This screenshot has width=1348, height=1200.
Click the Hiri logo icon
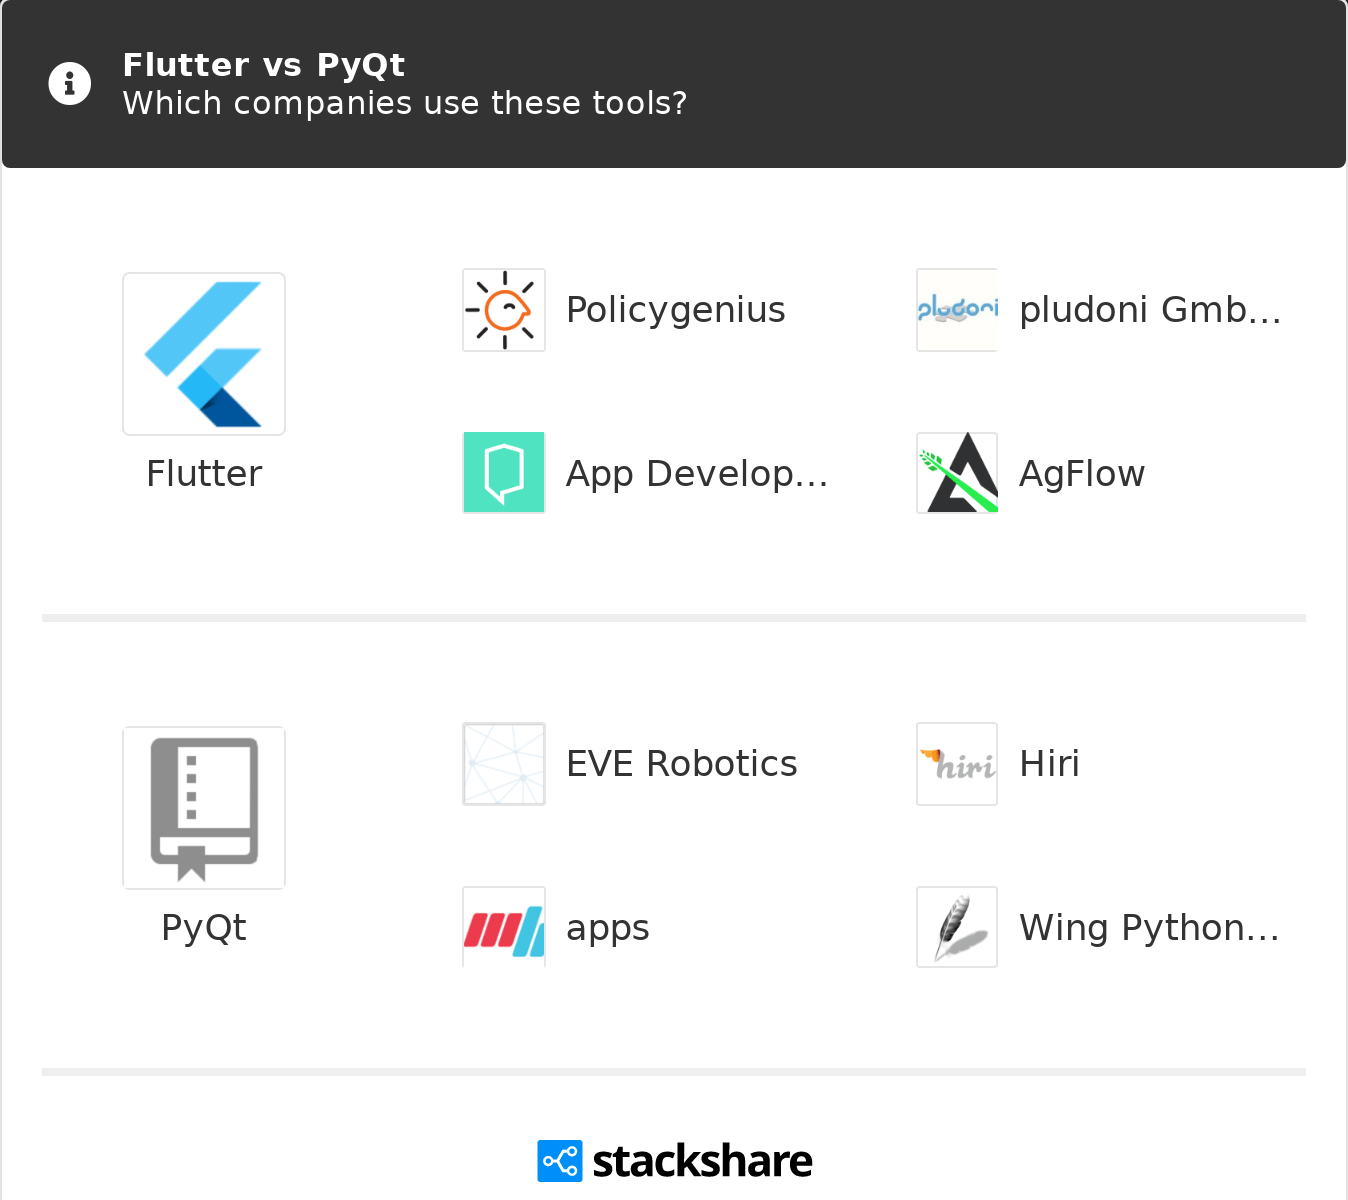tap(957, 764)
